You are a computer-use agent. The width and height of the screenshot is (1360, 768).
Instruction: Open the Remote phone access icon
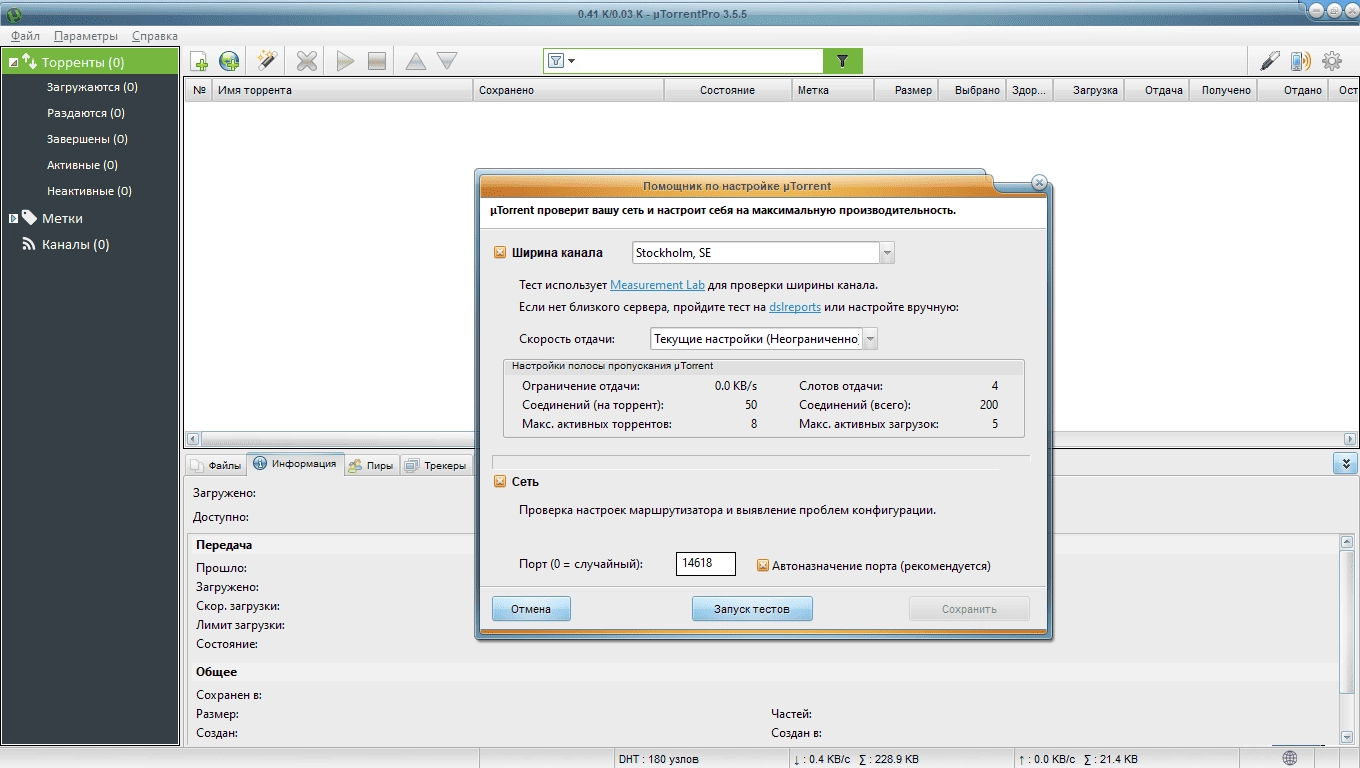1300,61
